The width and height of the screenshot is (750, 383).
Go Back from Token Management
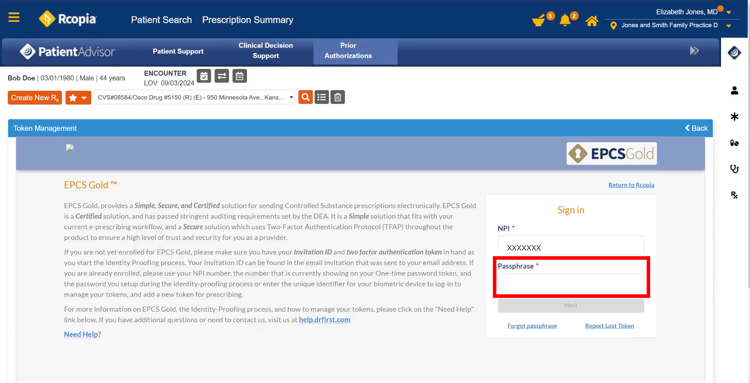[x=696, y=128]
